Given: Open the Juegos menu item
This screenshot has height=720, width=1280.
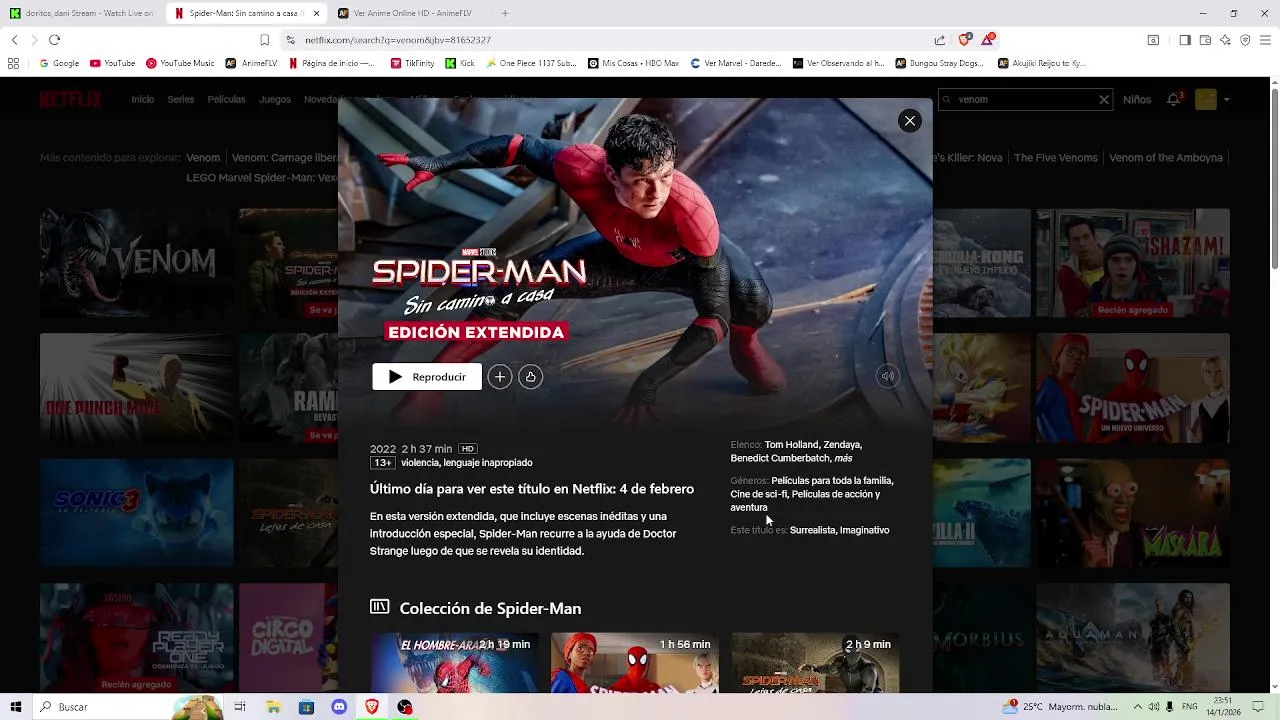Looking at the screenshot, I should pos(275,100).
